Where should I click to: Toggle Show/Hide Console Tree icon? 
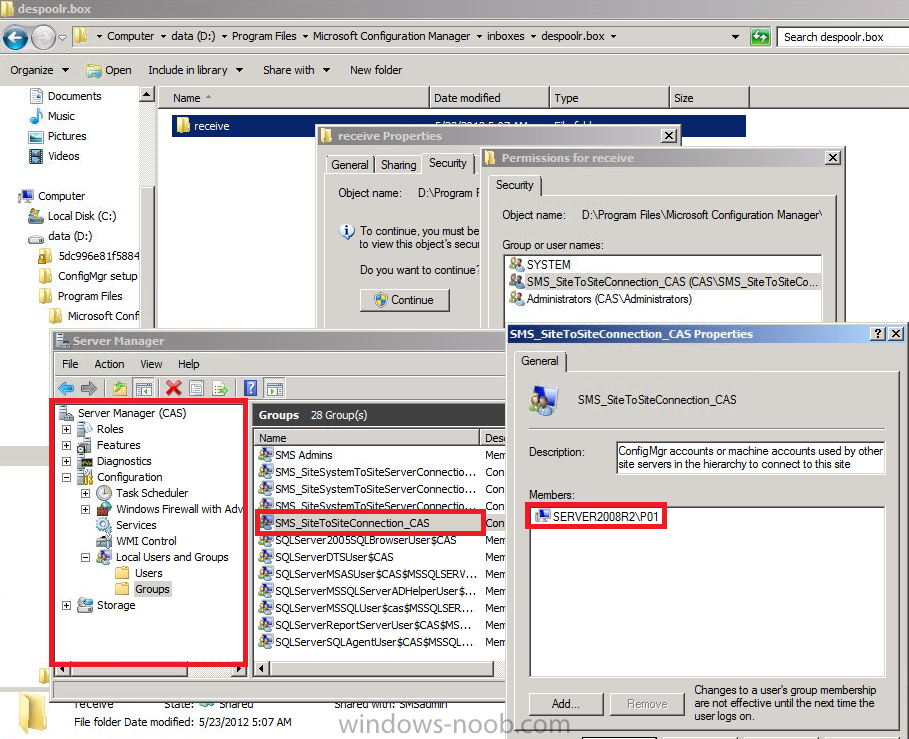[143, 388]
